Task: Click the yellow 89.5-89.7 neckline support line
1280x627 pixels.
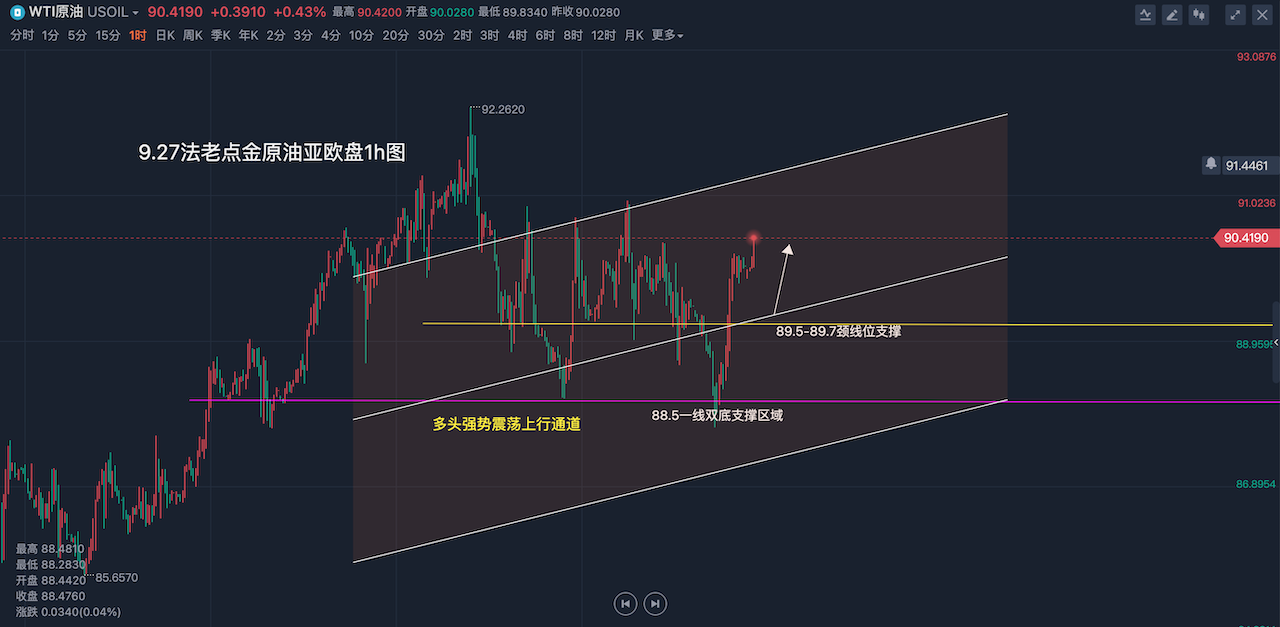Action: (x=600, y=323)
